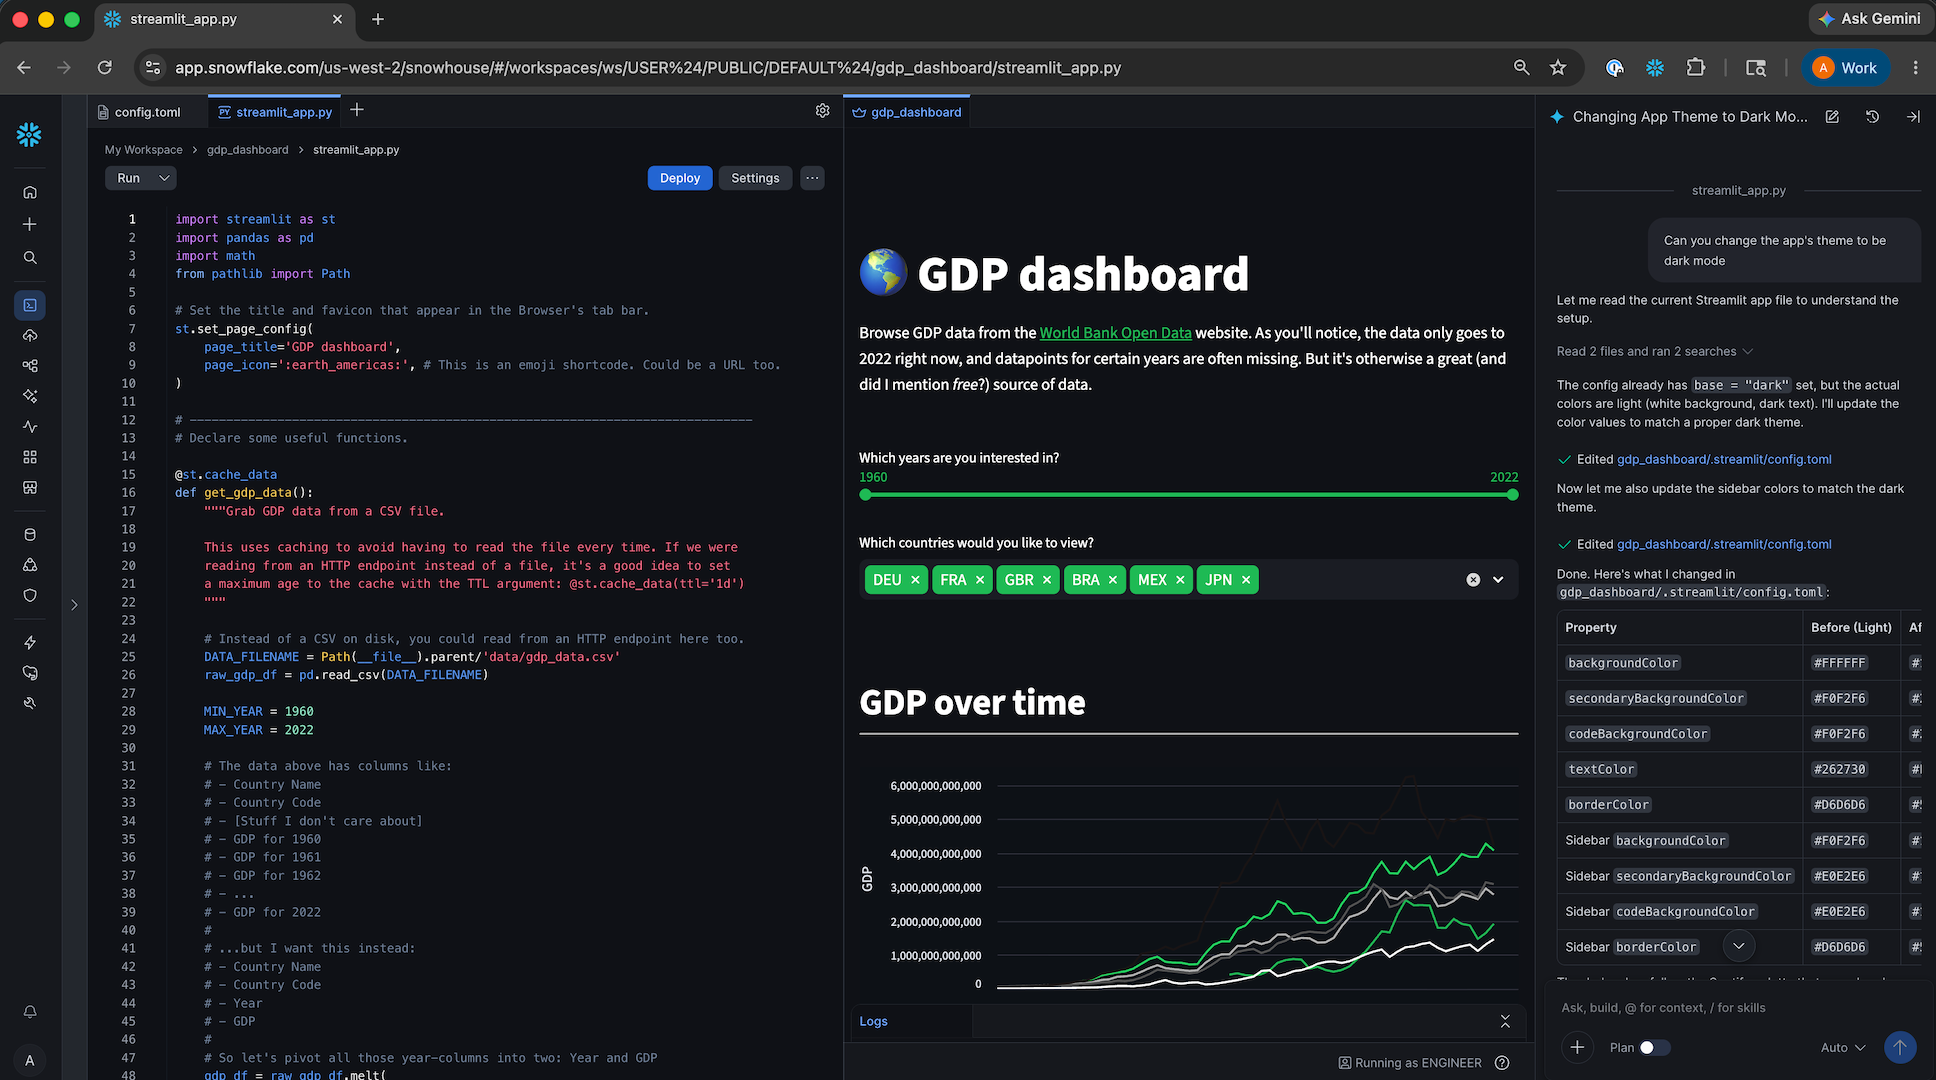Close the Logs panel
The width and height of the screenshot is (1936, 1080).
coord(1505,1021)
